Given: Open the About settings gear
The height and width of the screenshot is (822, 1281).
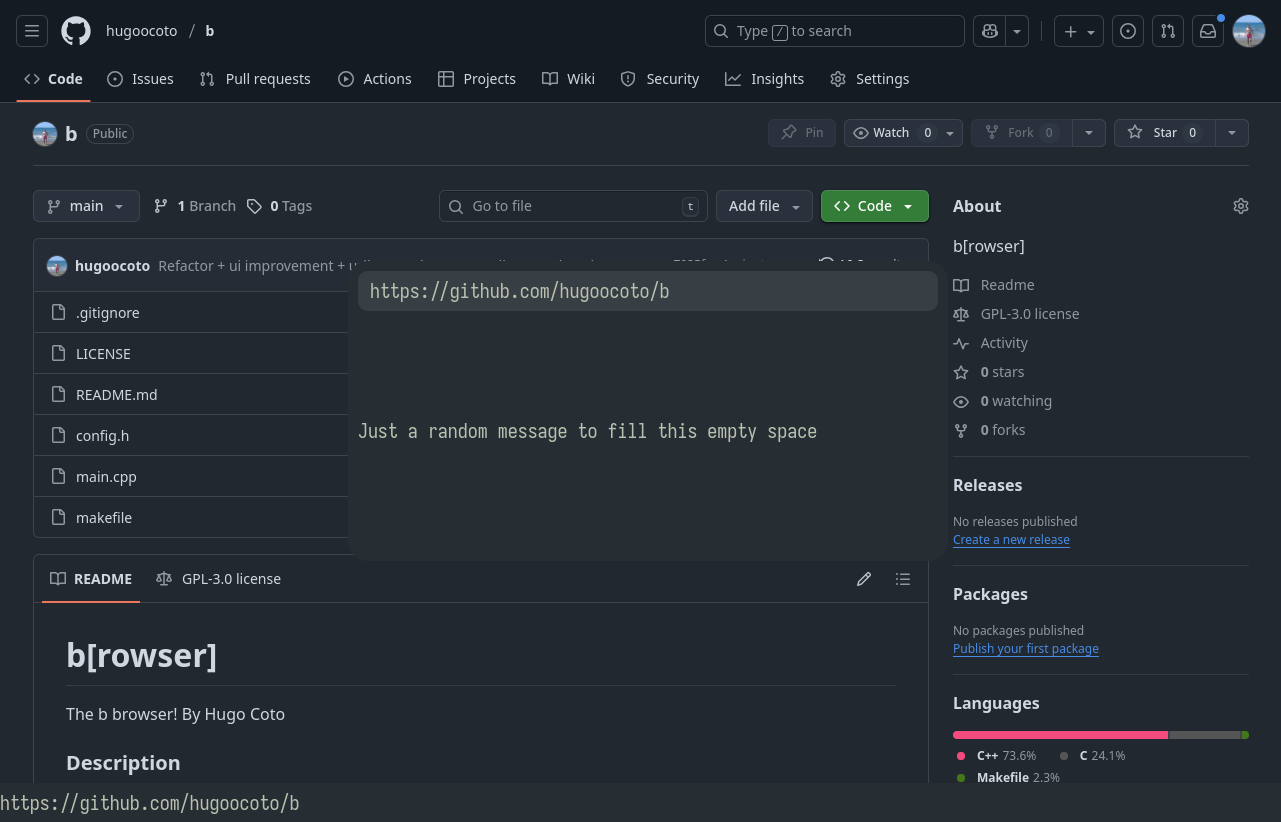Looking at the screenshot, I should [x=1241, y=206].
